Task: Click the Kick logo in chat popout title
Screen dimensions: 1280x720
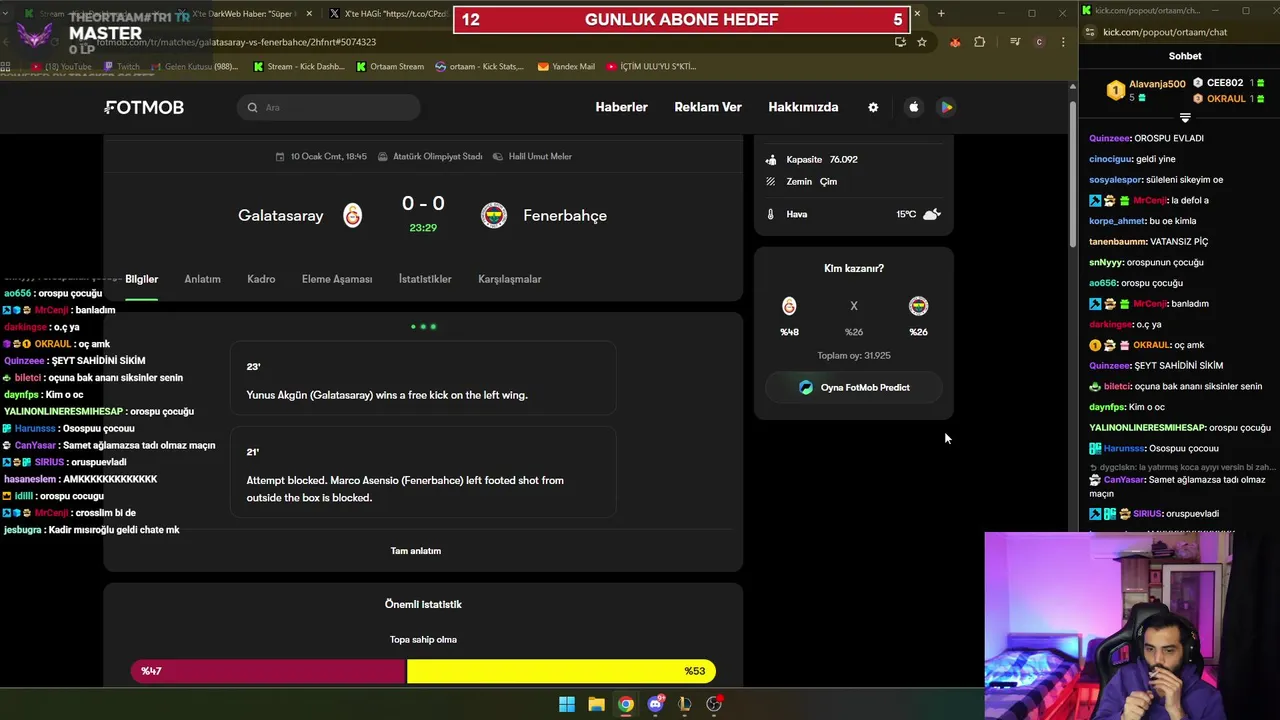Action: 1088,11
